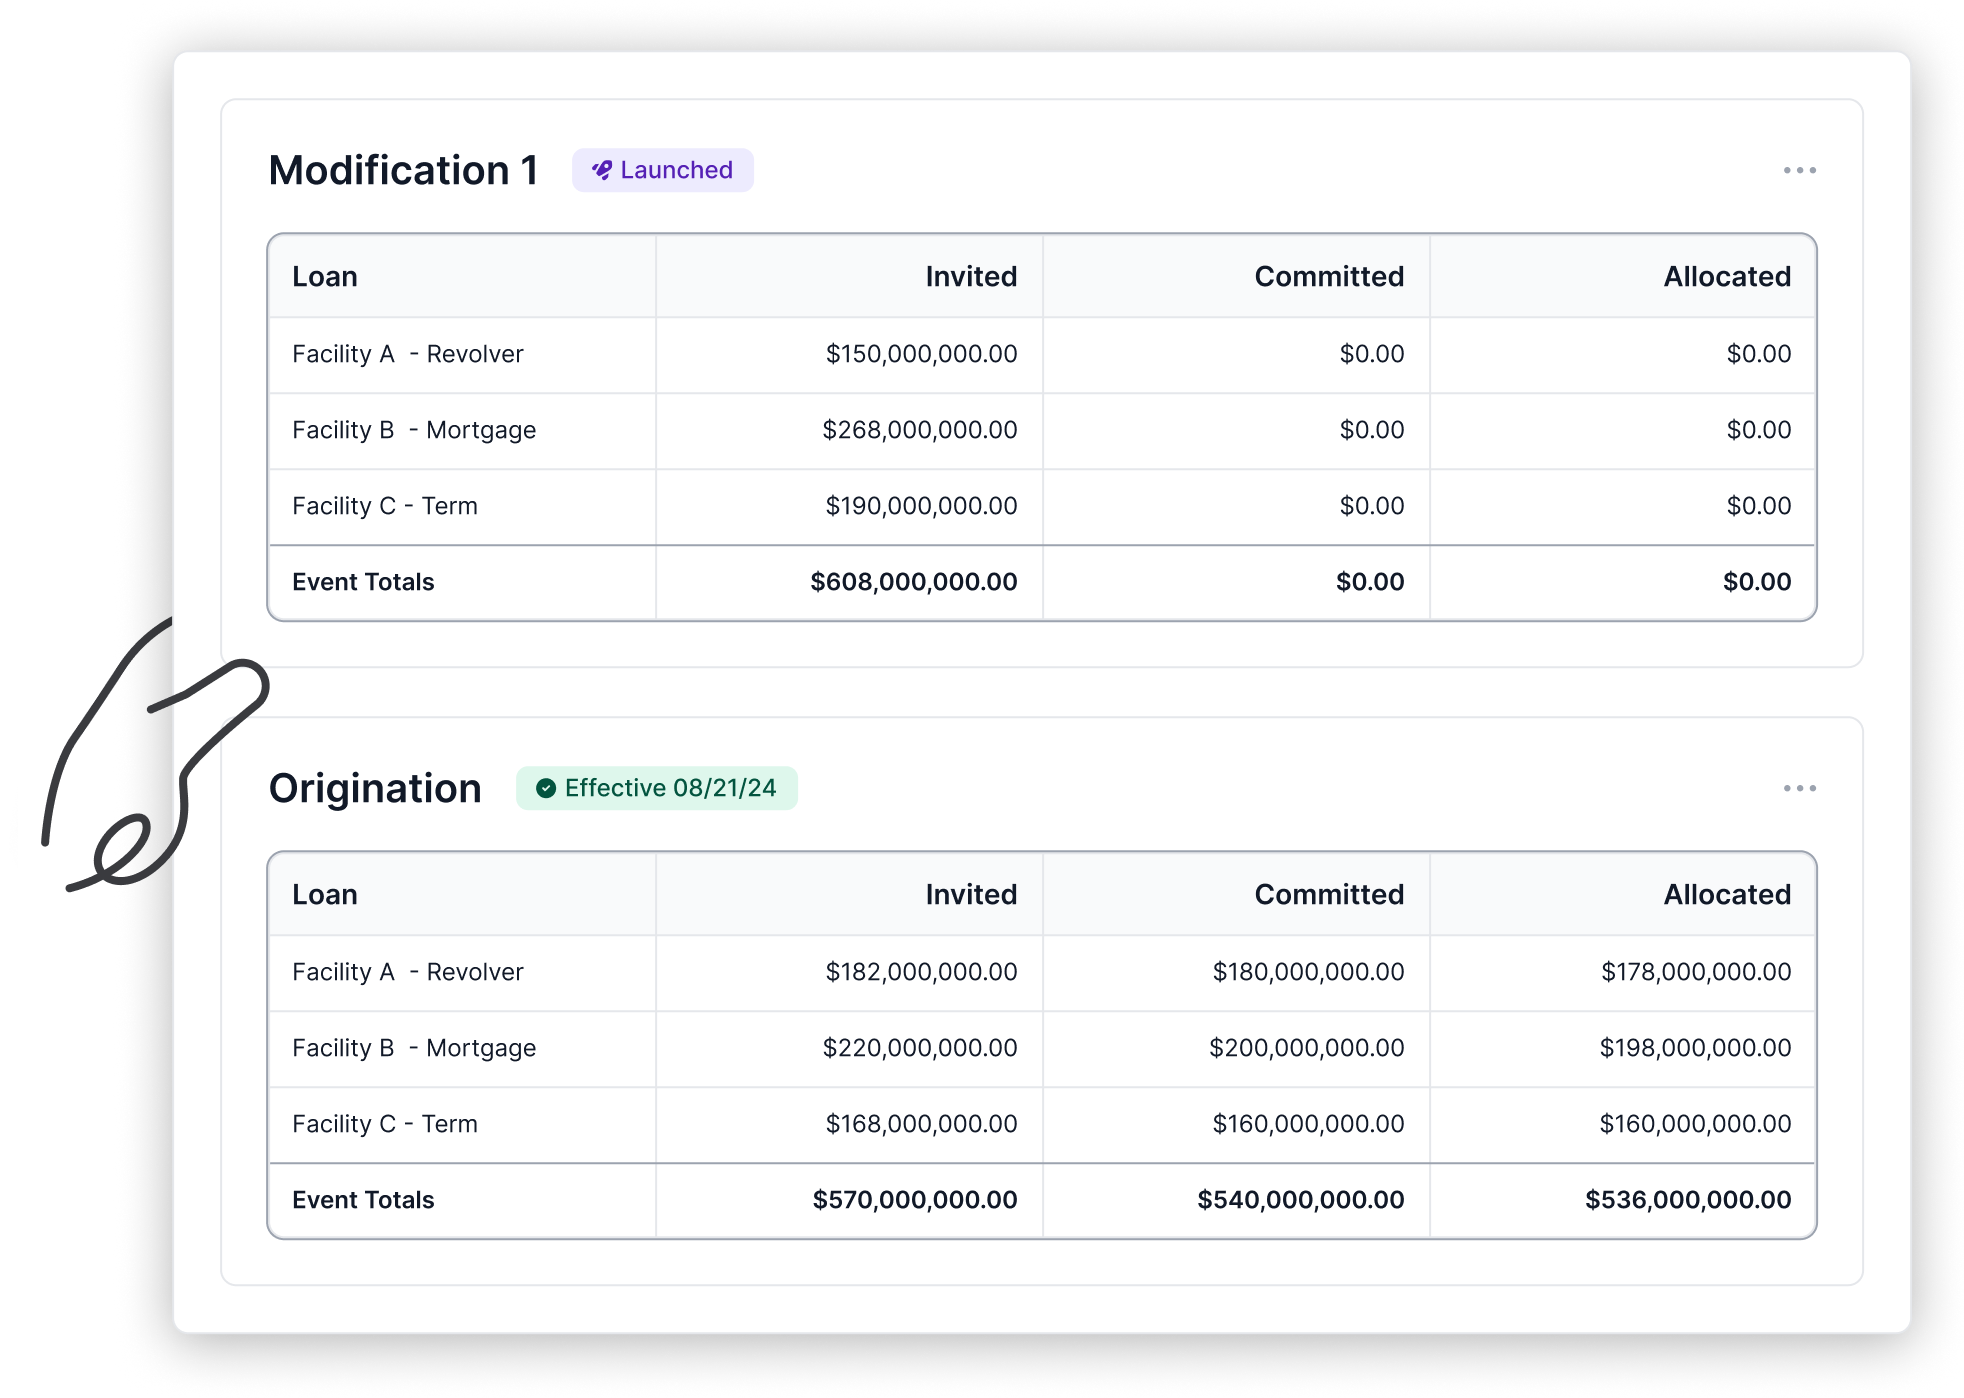Select Facility A - Revolver in Modification 1
Viewport: 1964px width, 1398px height.
coord(407,353)
